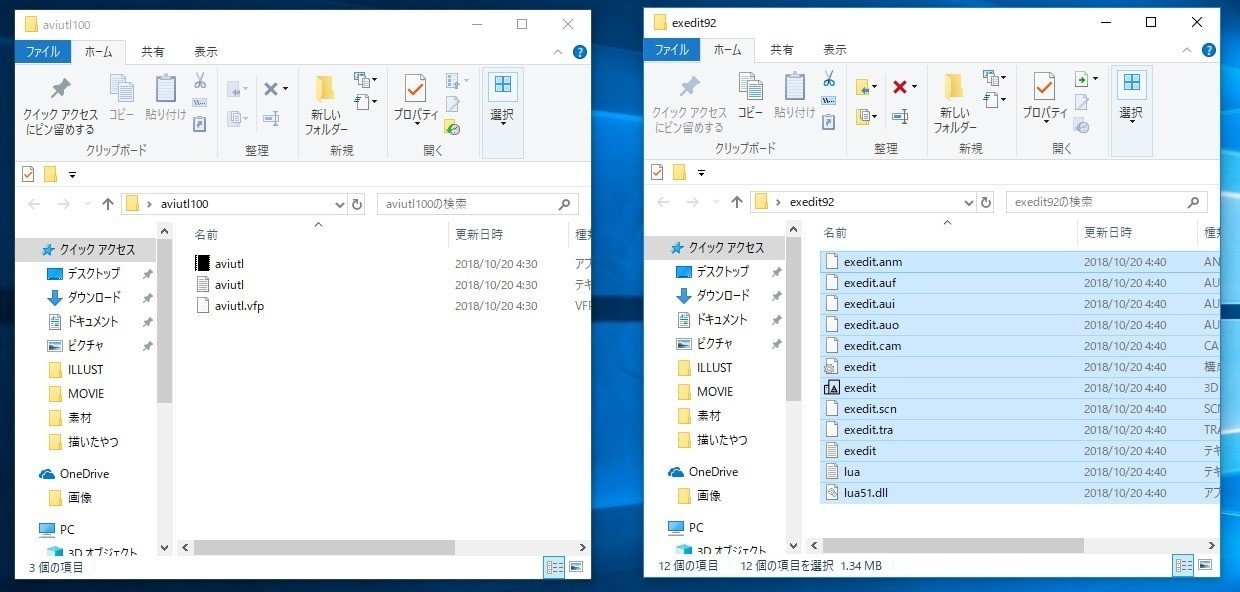Screen dimensions: 1240x592
Task: Click Cut scissors icon in aviutl100 ribbon
Action: (x=199, y=80)
